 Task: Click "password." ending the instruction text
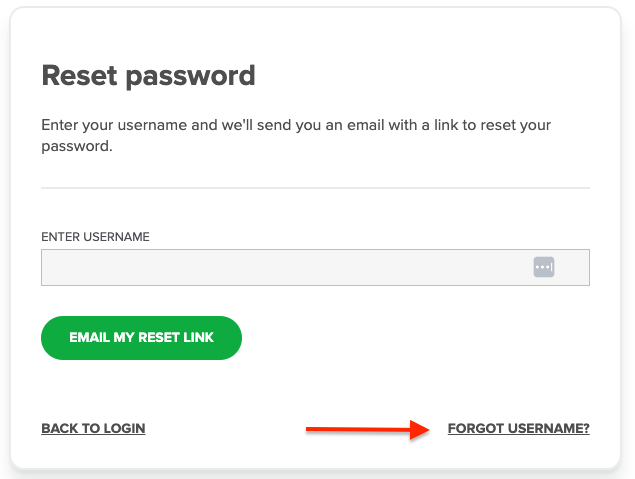click(x=76, y=145)
